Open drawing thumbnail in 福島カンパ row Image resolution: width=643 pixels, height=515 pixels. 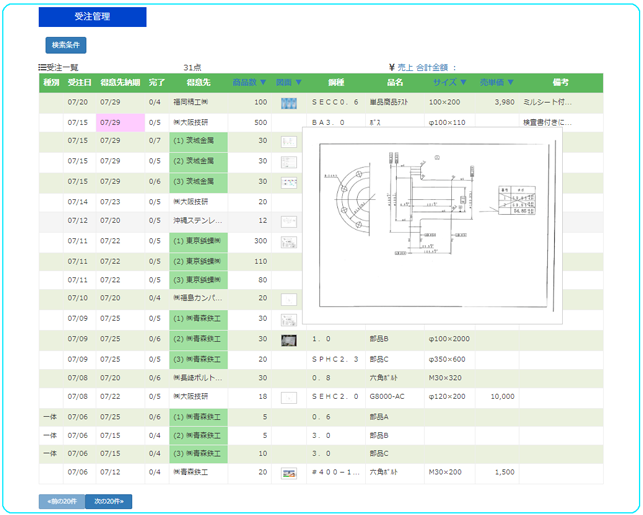pyautogui.click(x=289, y=299)
